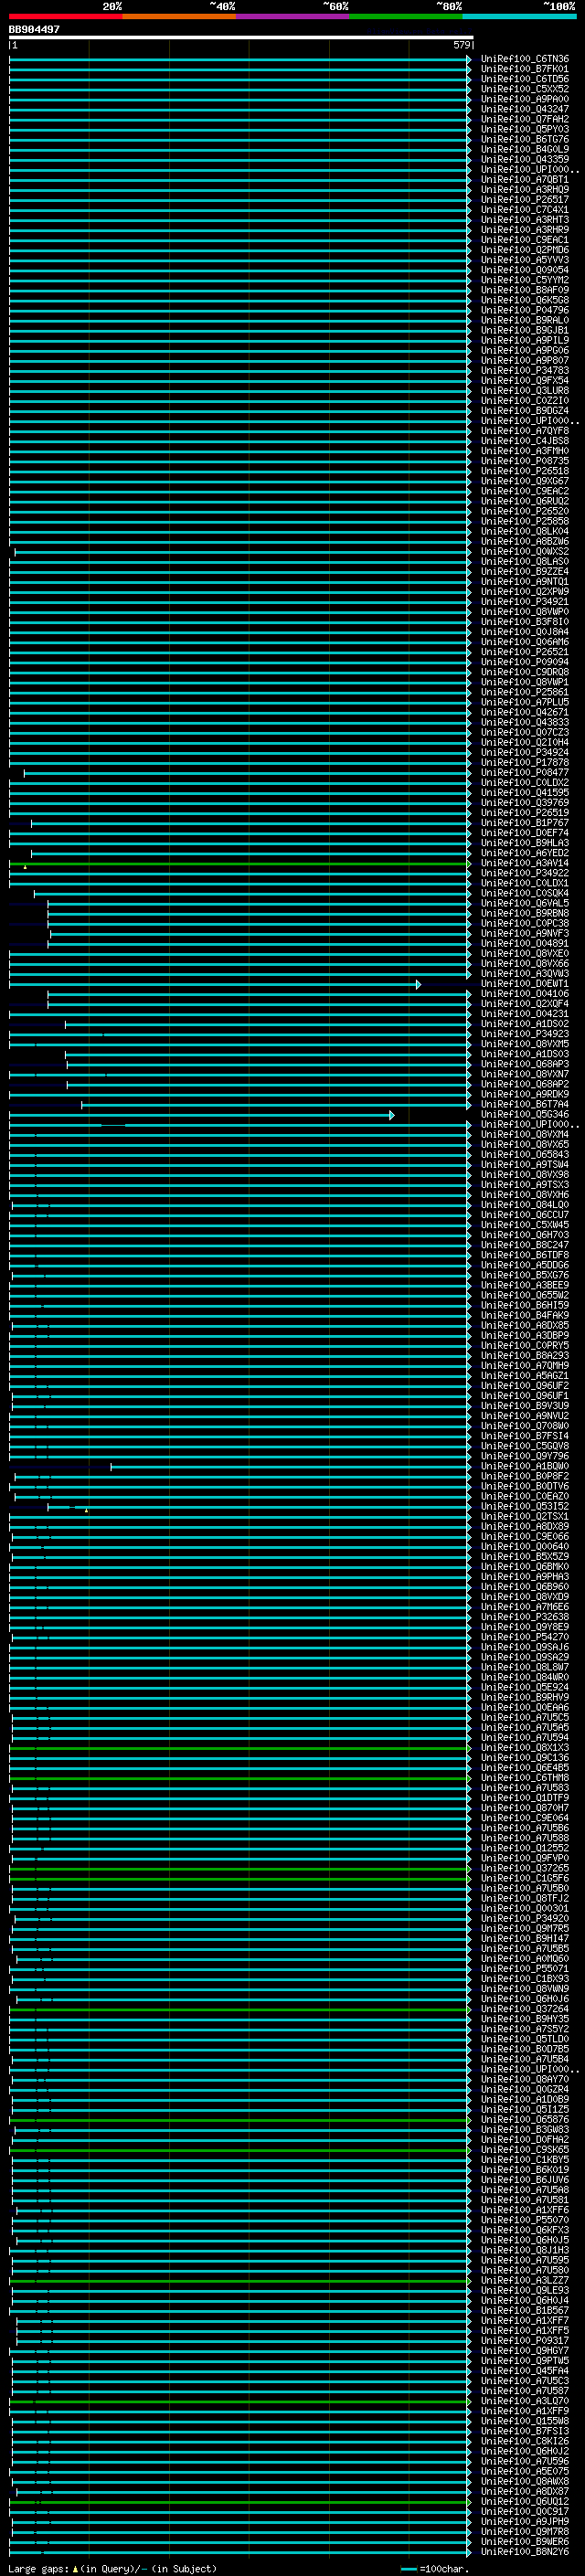Open the UniRef100_Q43247 hit label

(525, 109)
